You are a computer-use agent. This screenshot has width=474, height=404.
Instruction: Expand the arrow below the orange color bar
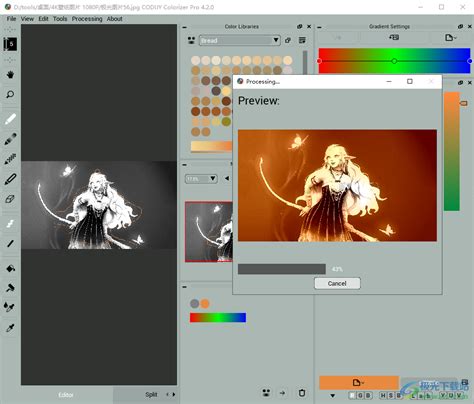(332, 396)
